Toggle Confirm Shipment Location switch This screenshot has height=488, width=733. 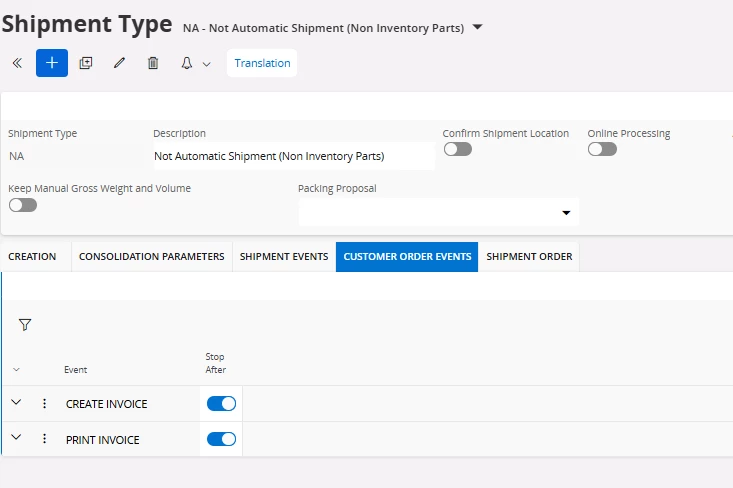(457, 149)
